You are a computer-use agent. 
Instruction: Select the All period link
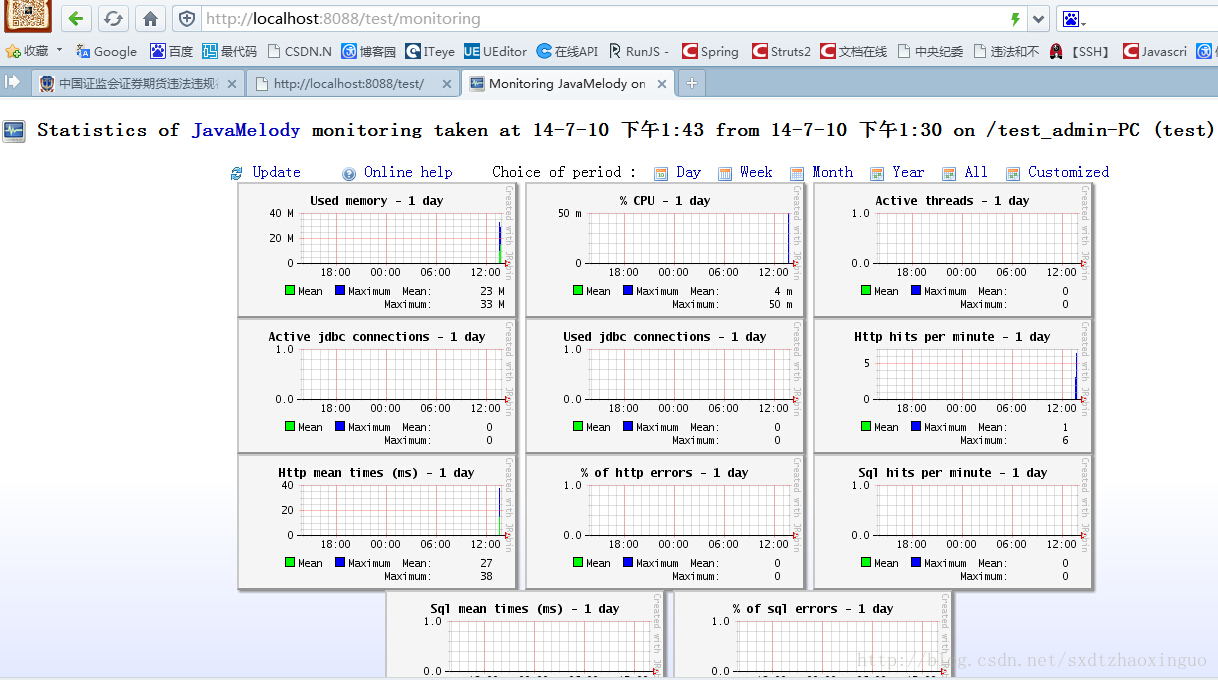tap(976, 172)
